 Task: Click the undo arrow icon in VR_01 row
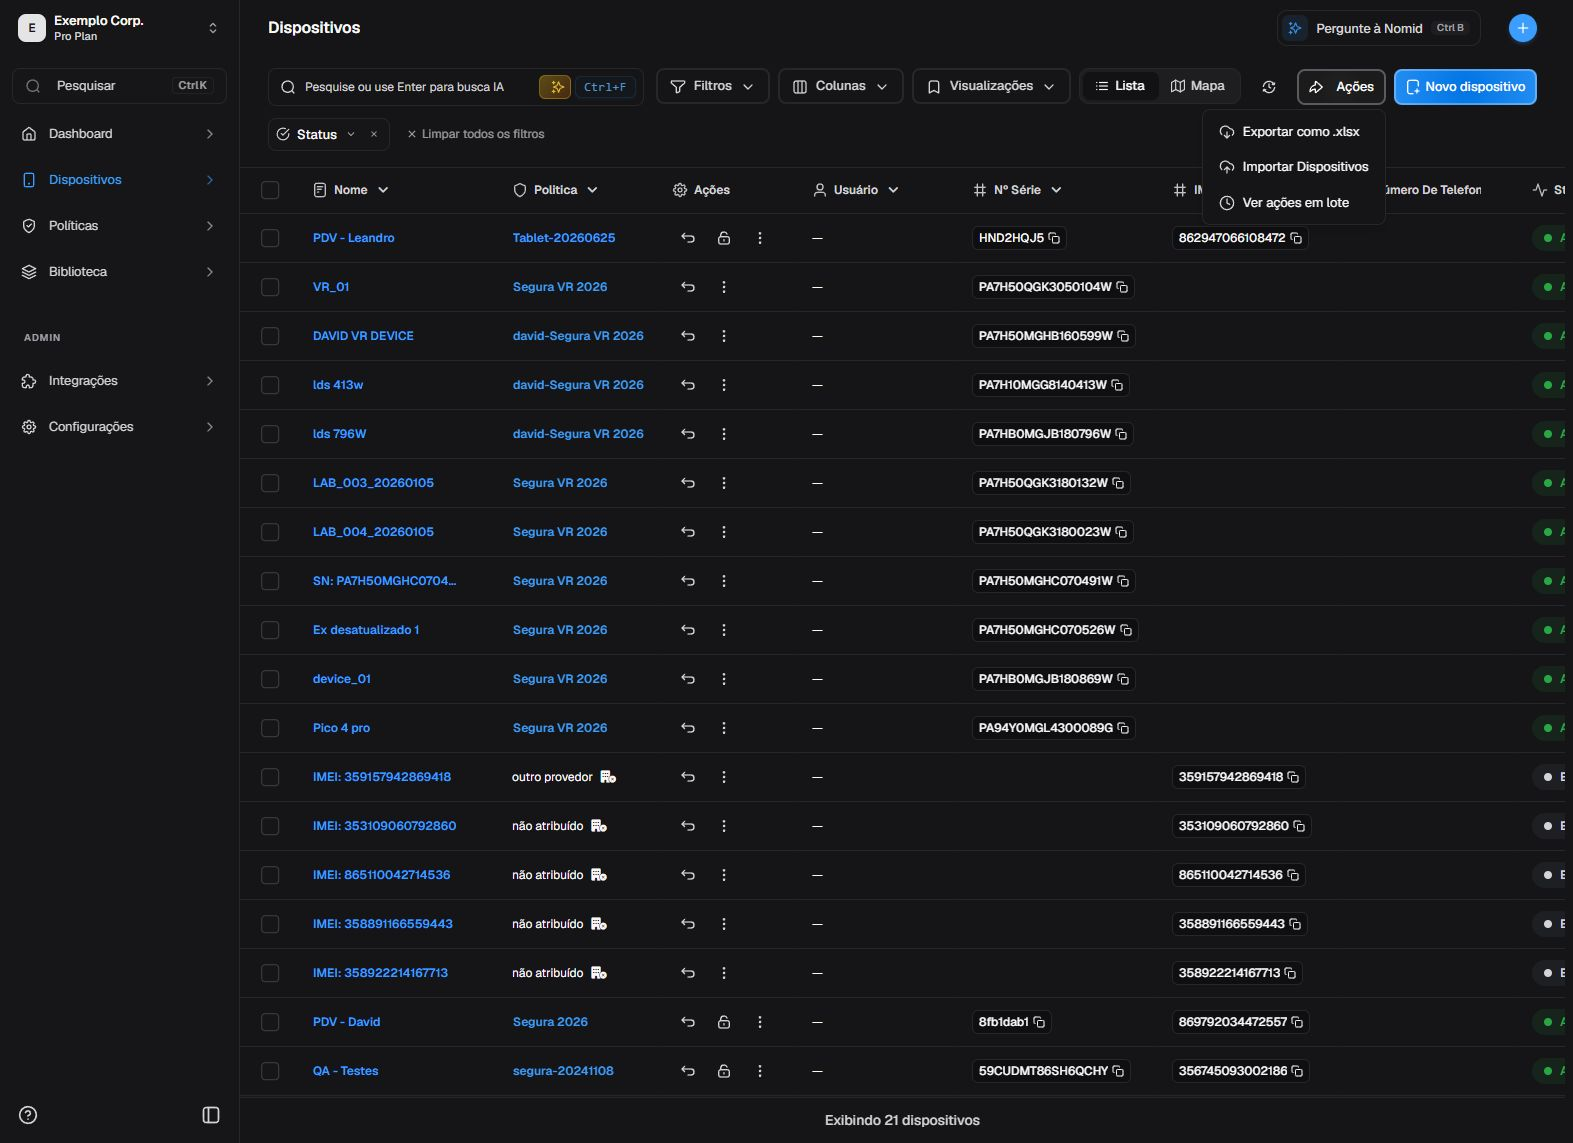(688, 287)
